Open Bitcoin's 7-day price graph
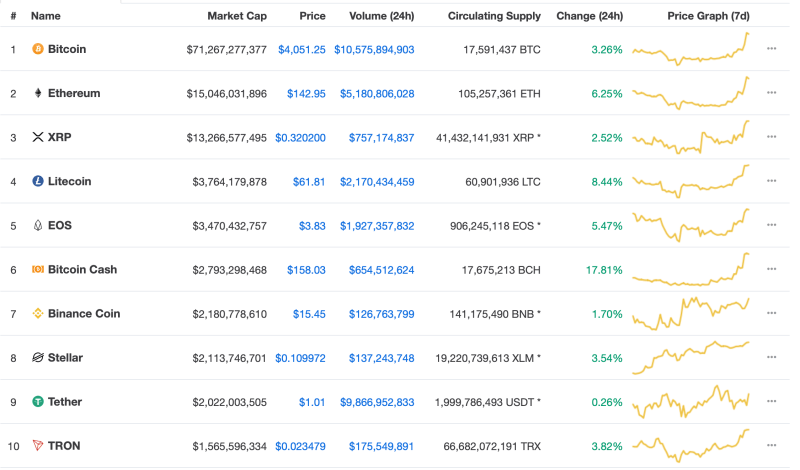 click(x=690, y=49)
